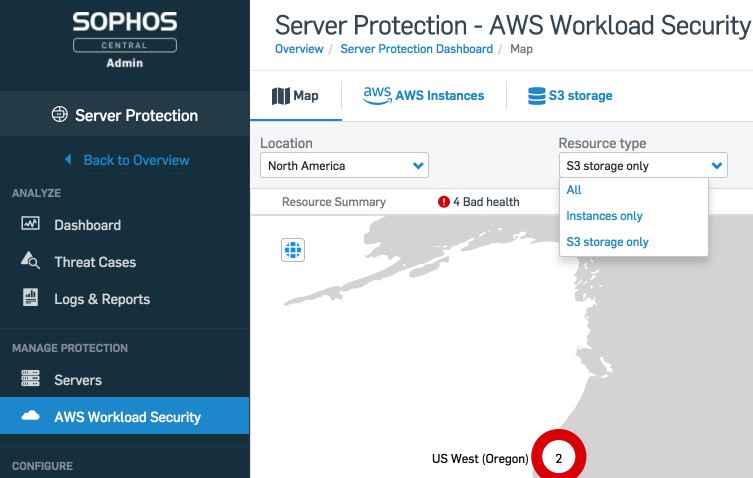Image resolution: width=753 pixels, height=478 pixels.
Task: Click the globe reset-view button on the map
Action: coord(293,250)
